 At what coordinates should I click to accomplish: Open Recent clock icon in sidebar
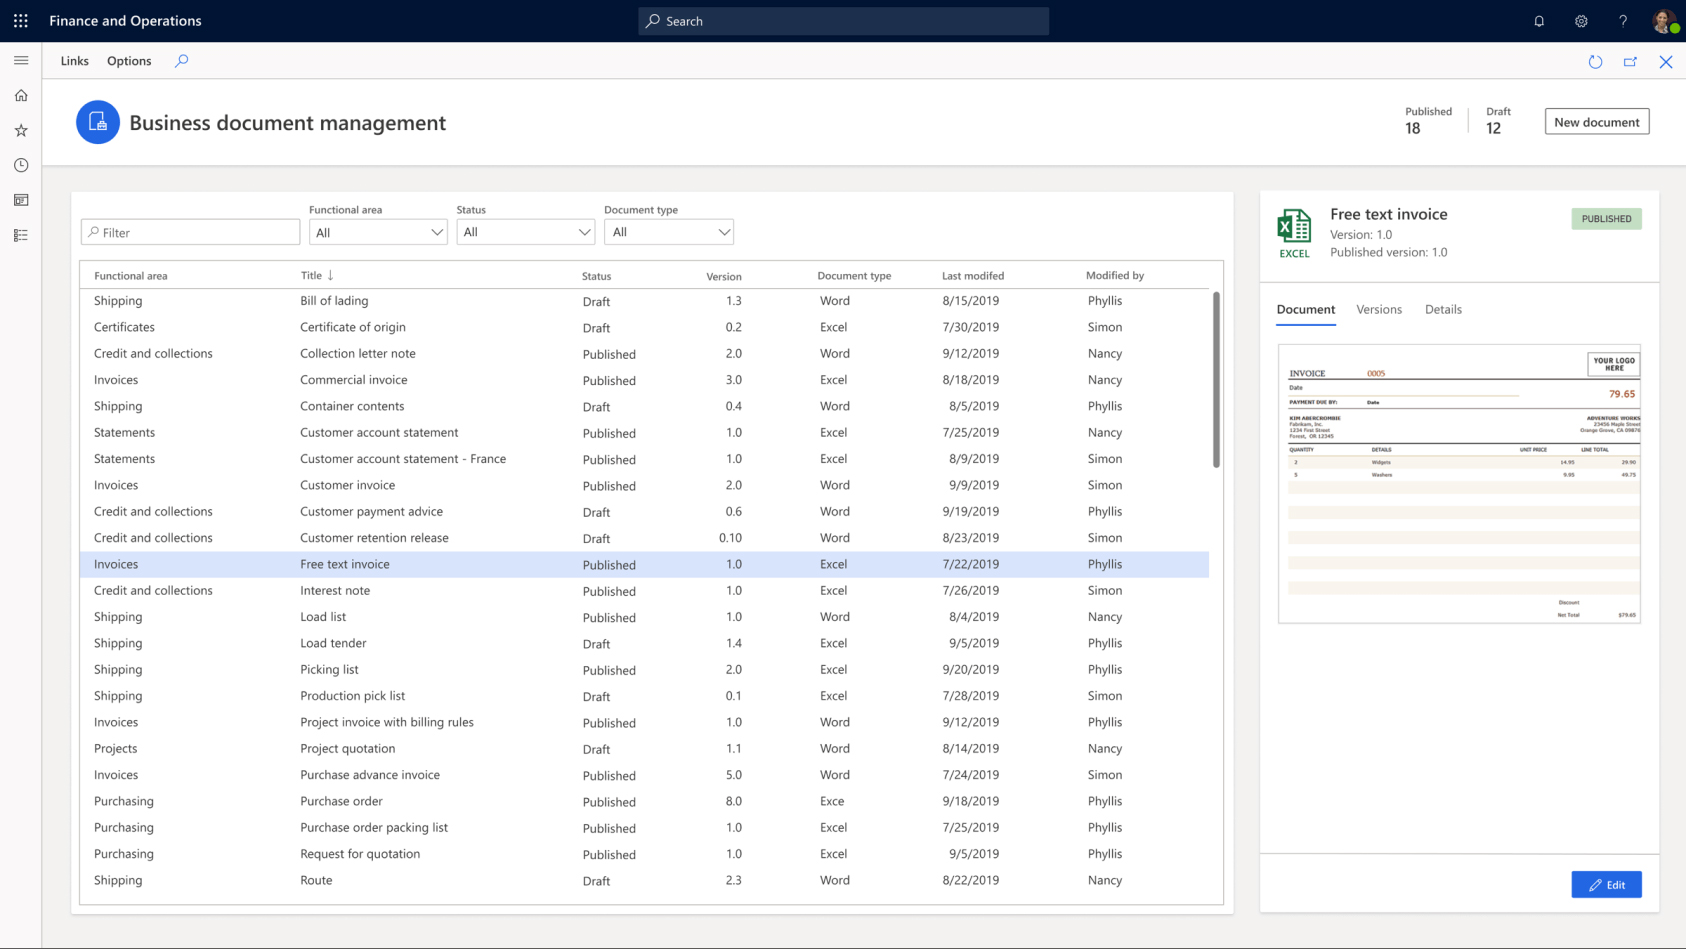21,165
